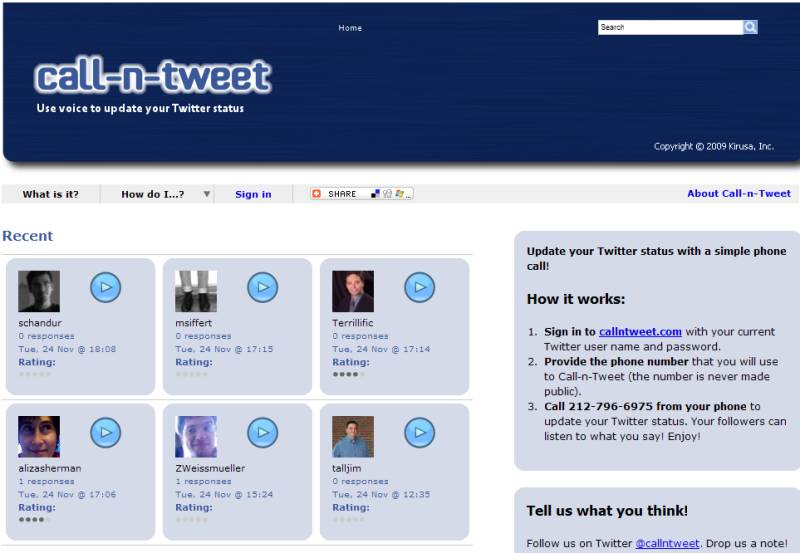Viewport: 800px width, 553px height.
Task: Click the Home link in header
Action: click(x=350, y=28)
